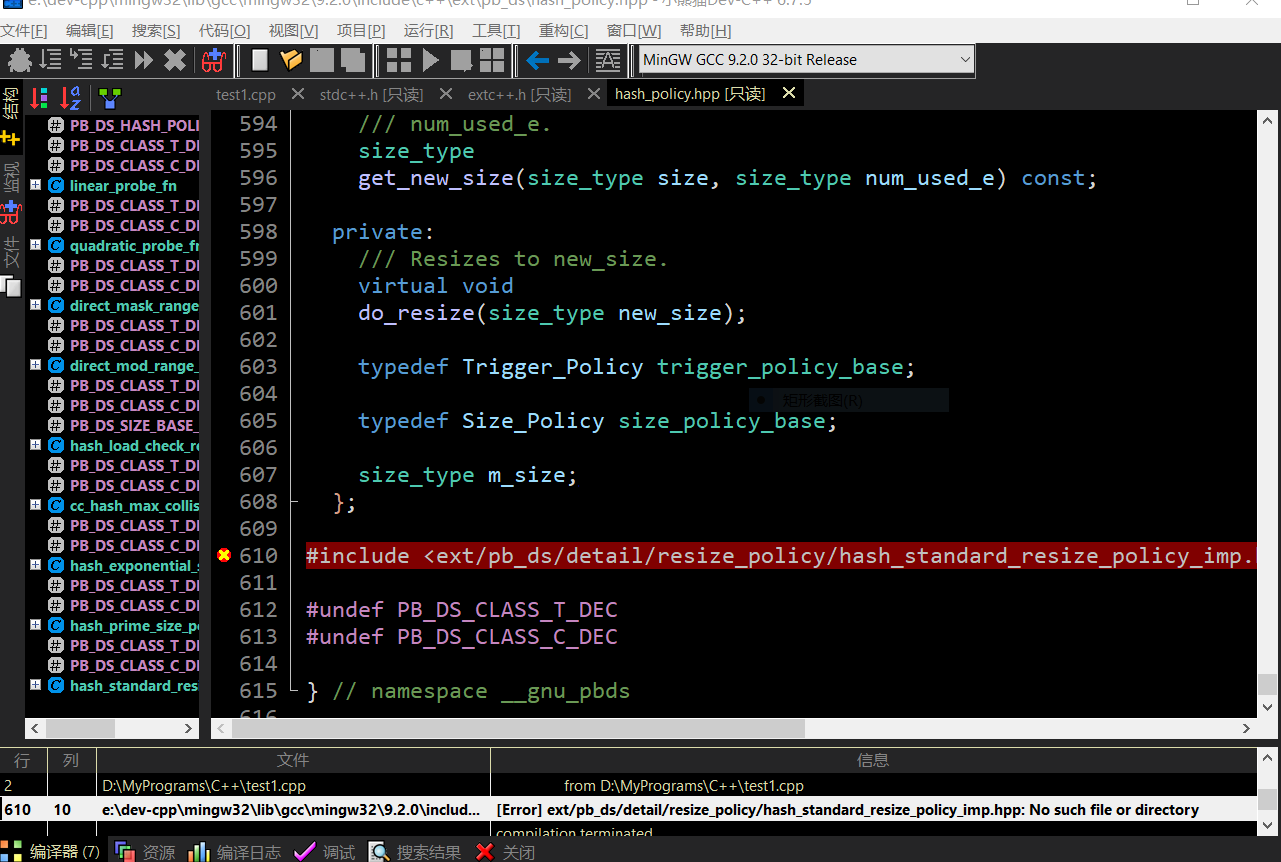Viewport: 1281px width, 862px height.
Task: Click the editor horizontal scrollbar thumb
Action: [519, 729]
